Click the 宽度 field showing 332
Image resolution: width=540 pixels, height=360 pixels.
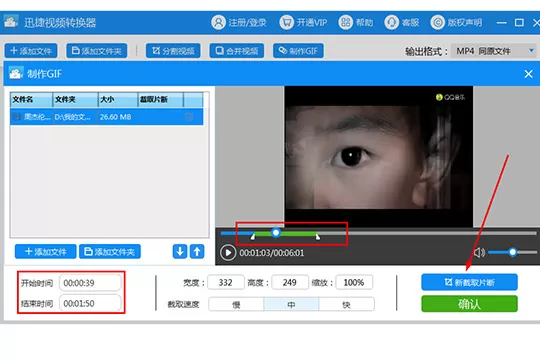(x=226, y=282)
